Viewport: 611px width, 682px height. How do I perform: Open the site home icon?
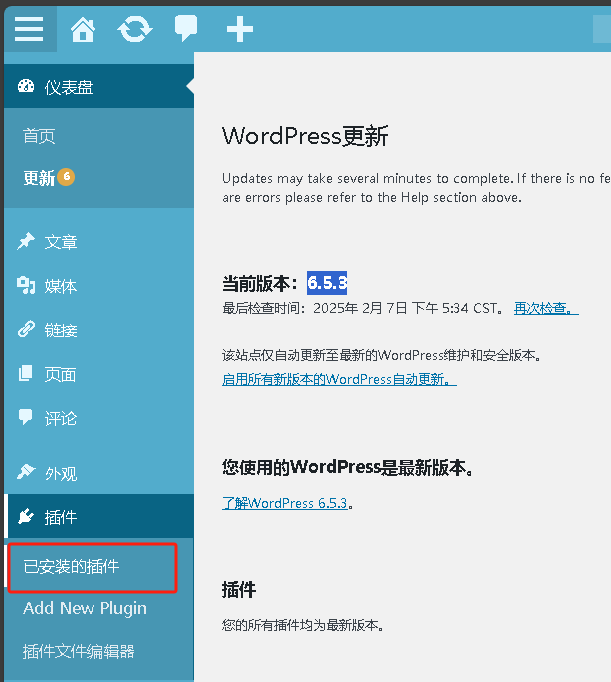pos(83,29)
